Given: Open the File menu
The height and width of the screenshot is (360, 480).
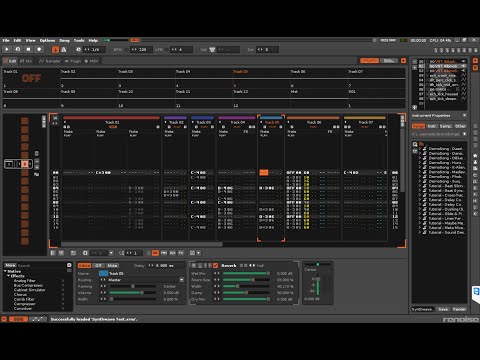Looking at the screenshot, I should click(x=6, y=40).
